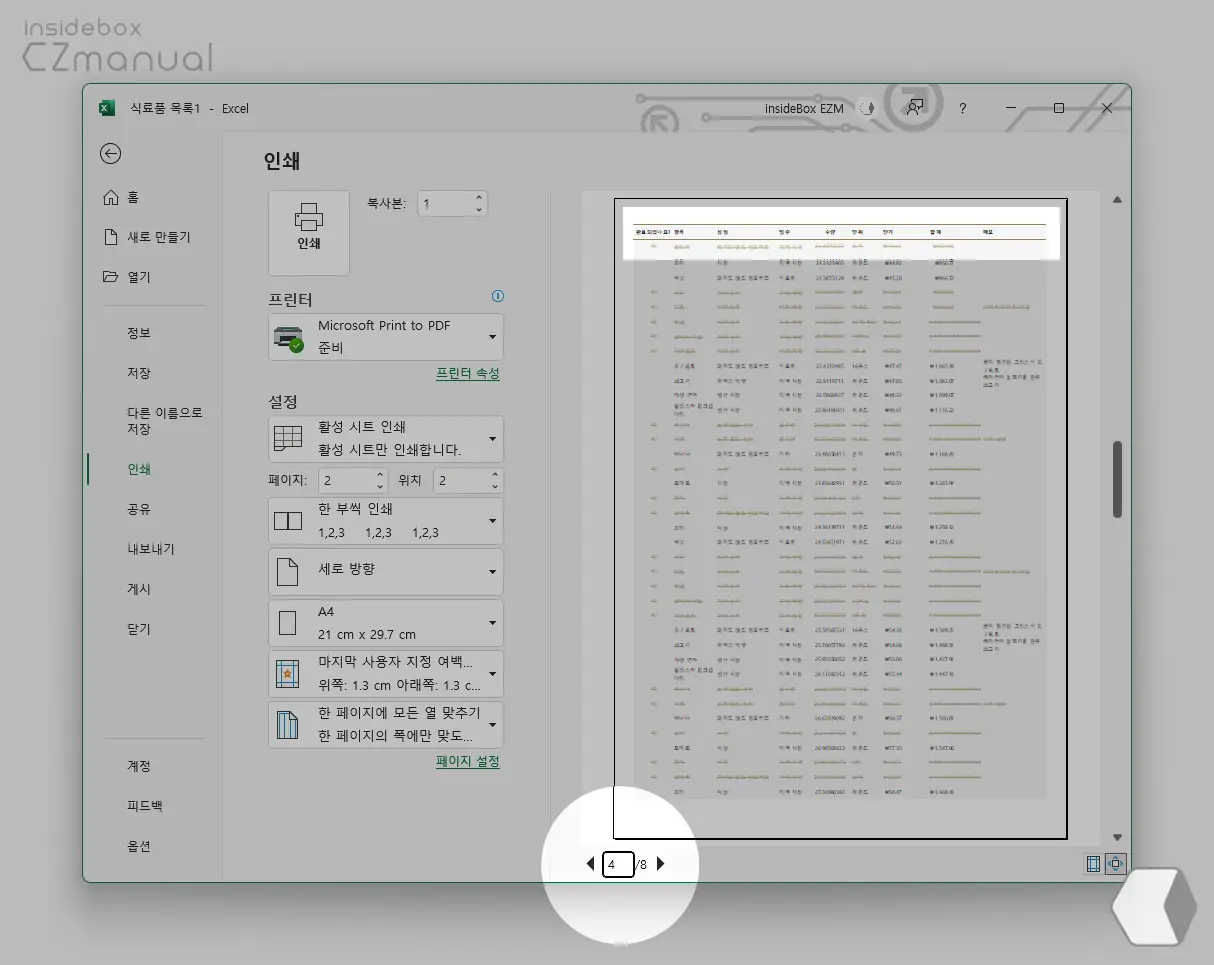Select 저장 in the sidebar menu
The width and height of the screenshot is (1214, 965).
coord(139,373)
